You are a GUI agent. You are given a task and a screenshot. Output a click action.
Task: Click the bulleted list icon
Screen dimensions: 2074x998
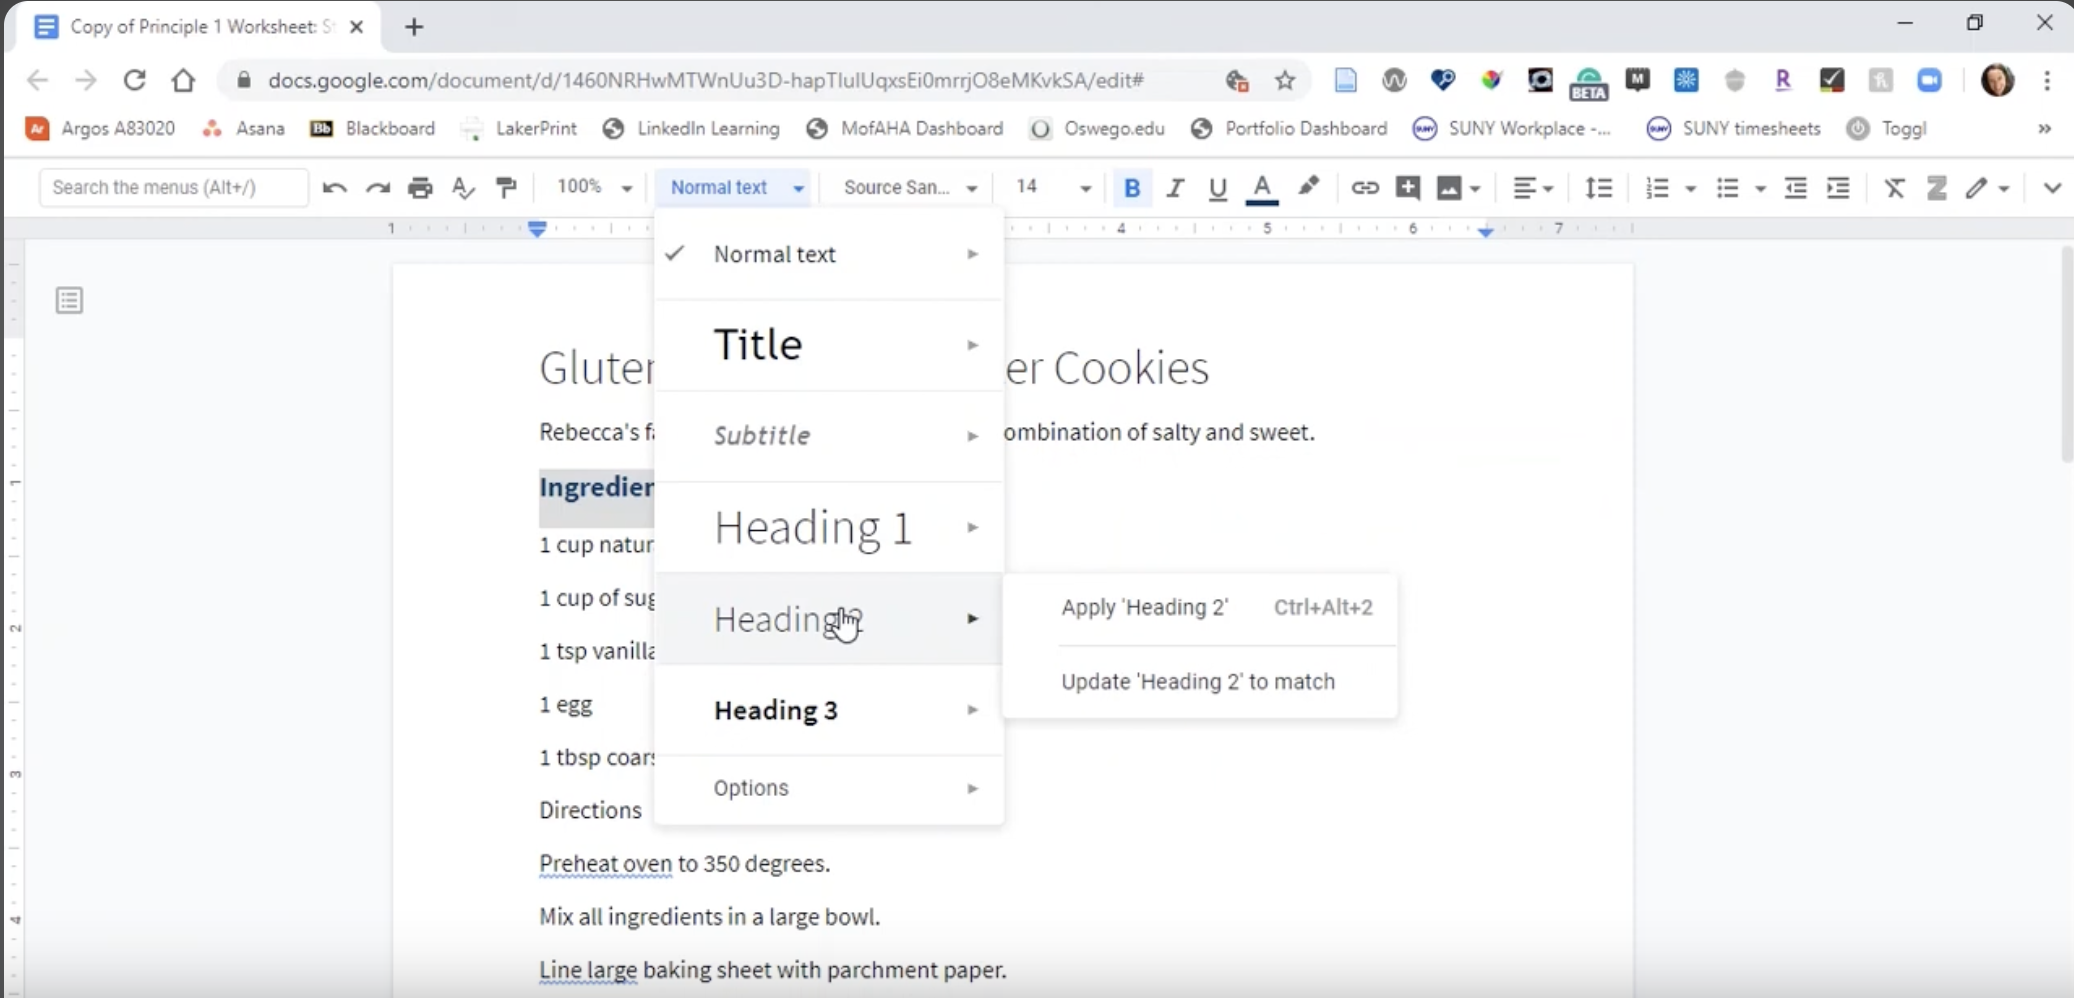tap(1727, 188)
